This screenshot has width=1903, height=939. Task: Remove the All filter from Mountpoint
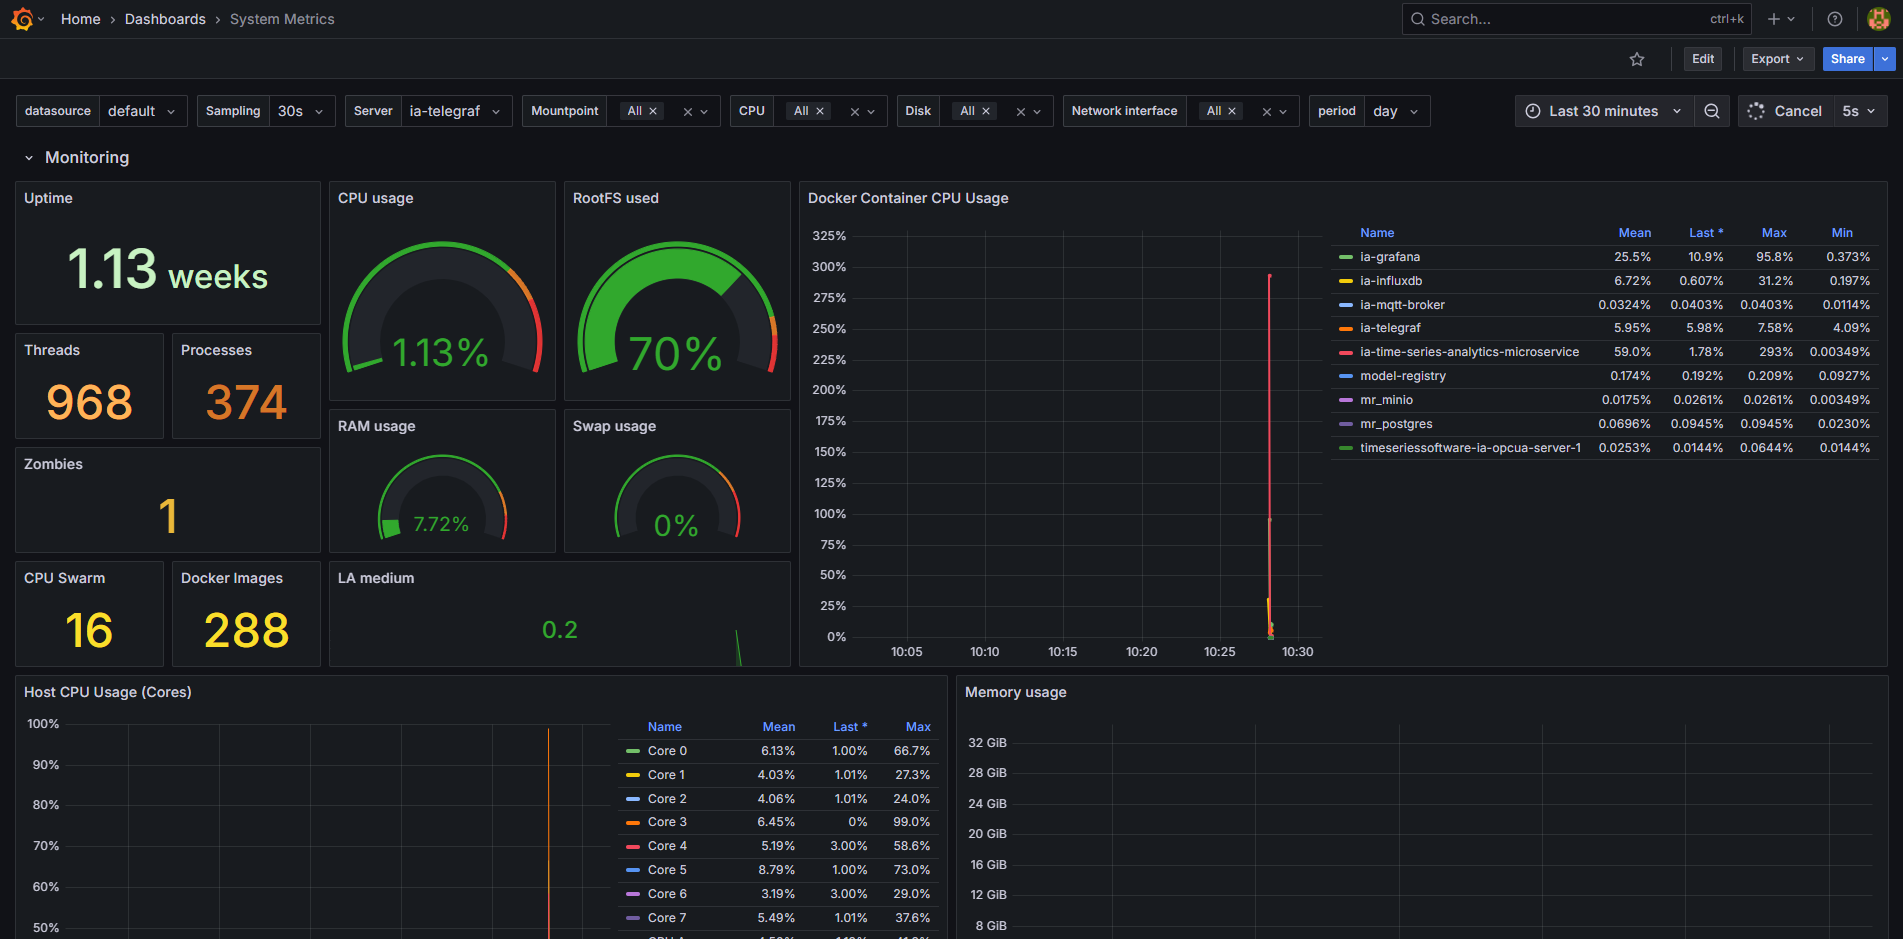[653, 111]
